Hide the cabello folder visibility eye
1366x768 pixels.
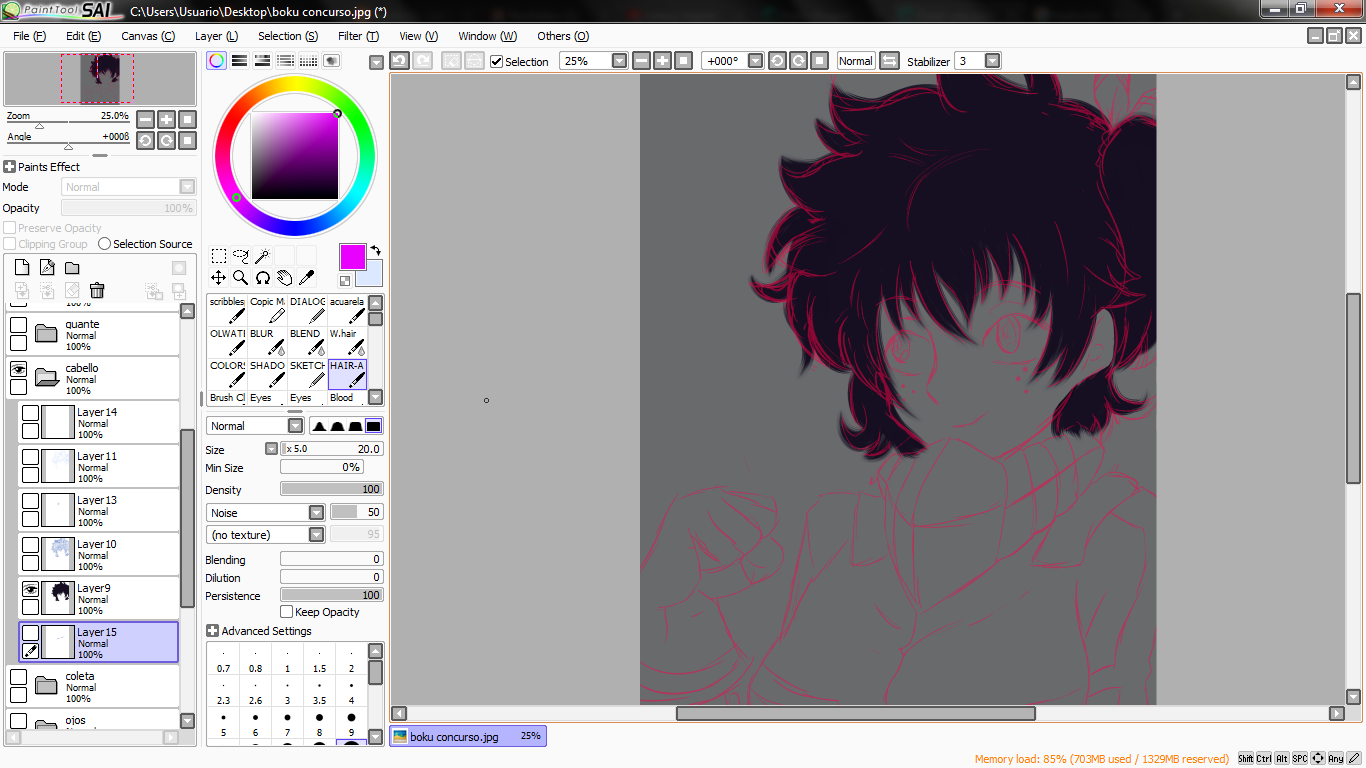[18, 369]
